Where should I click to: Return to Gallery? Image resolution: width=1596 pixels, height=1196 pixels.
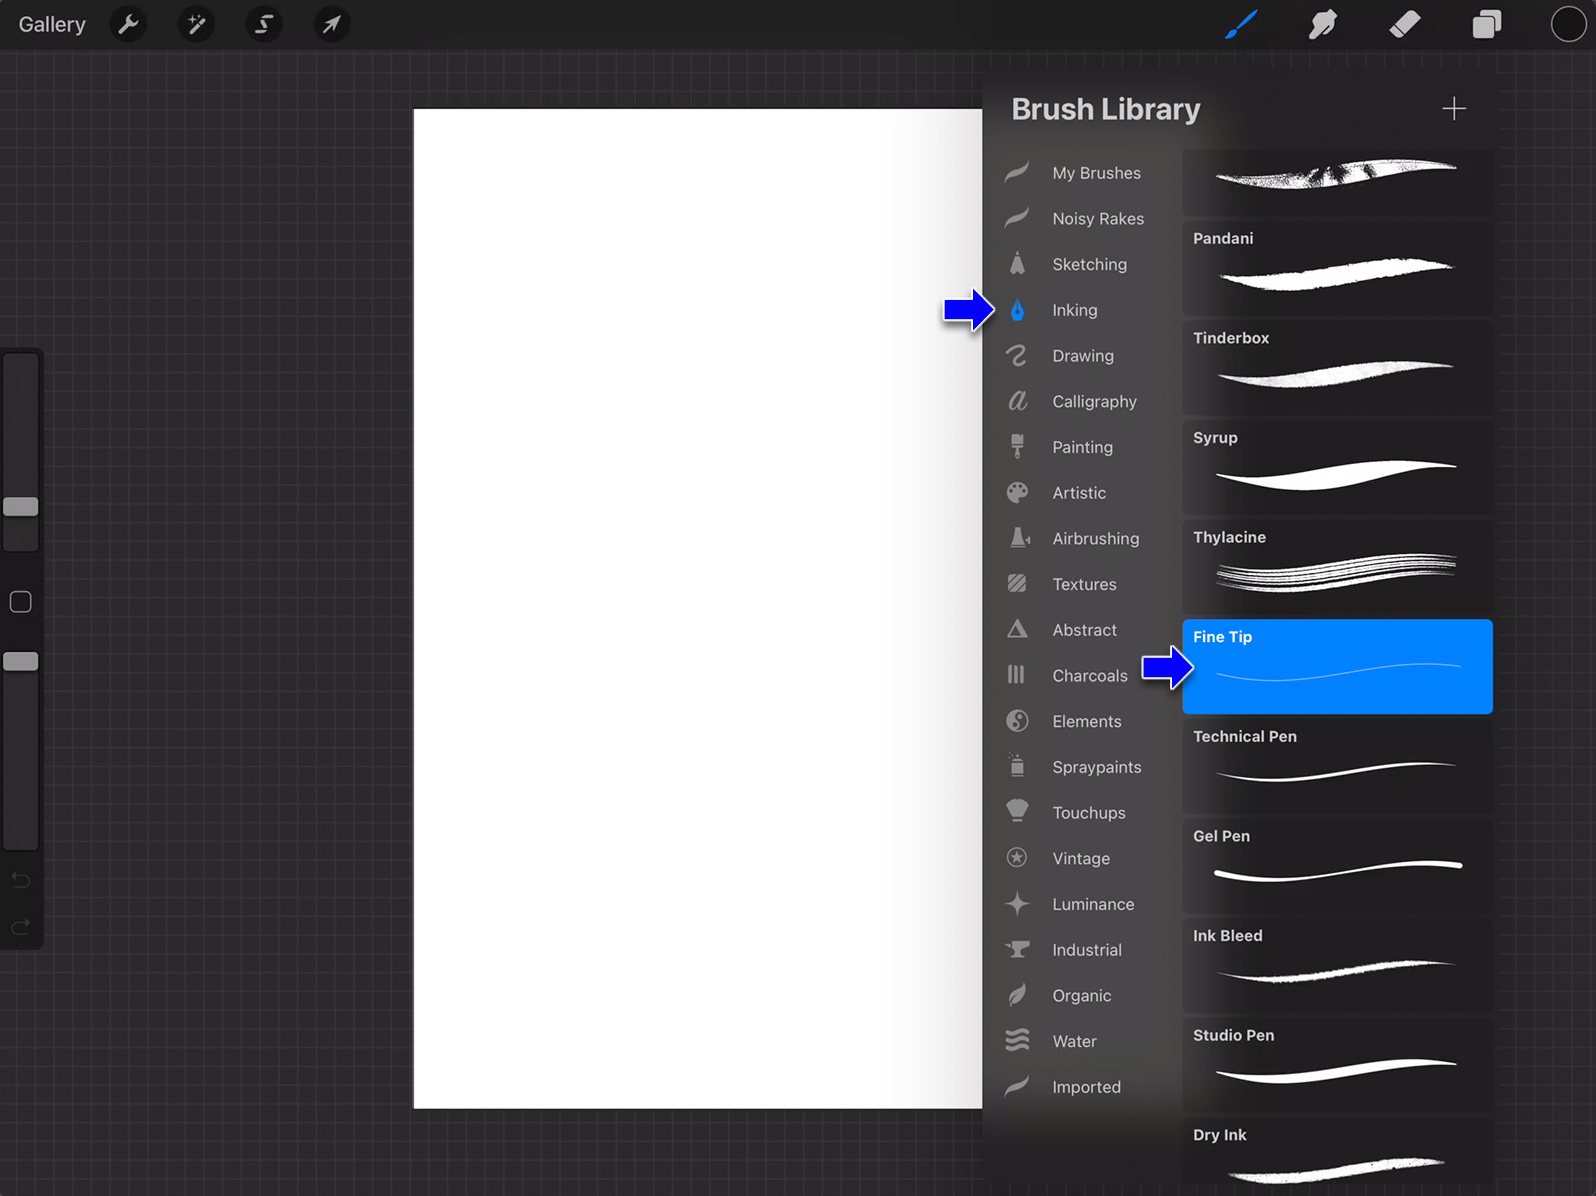click(x=52, y=24)
